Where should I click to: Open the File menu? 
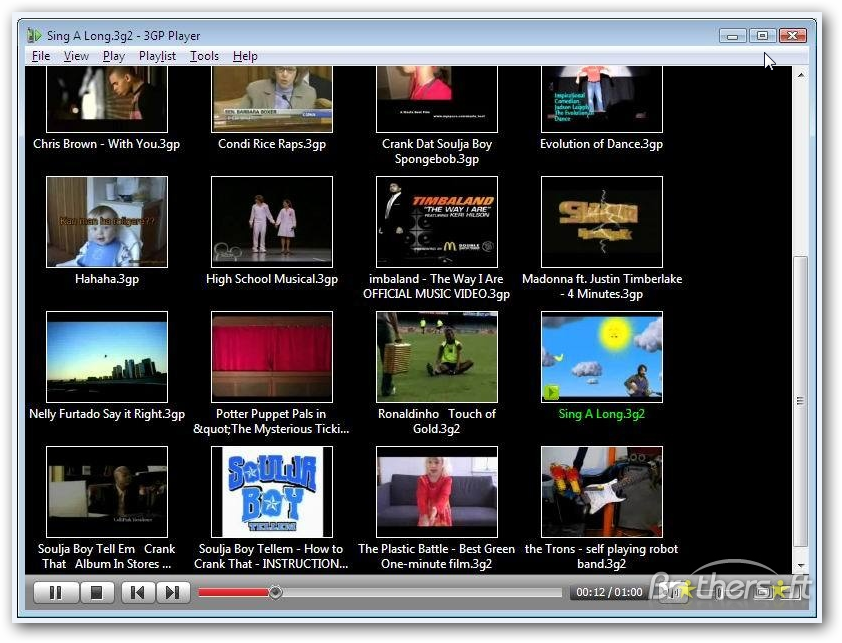(x=41, y=56)
